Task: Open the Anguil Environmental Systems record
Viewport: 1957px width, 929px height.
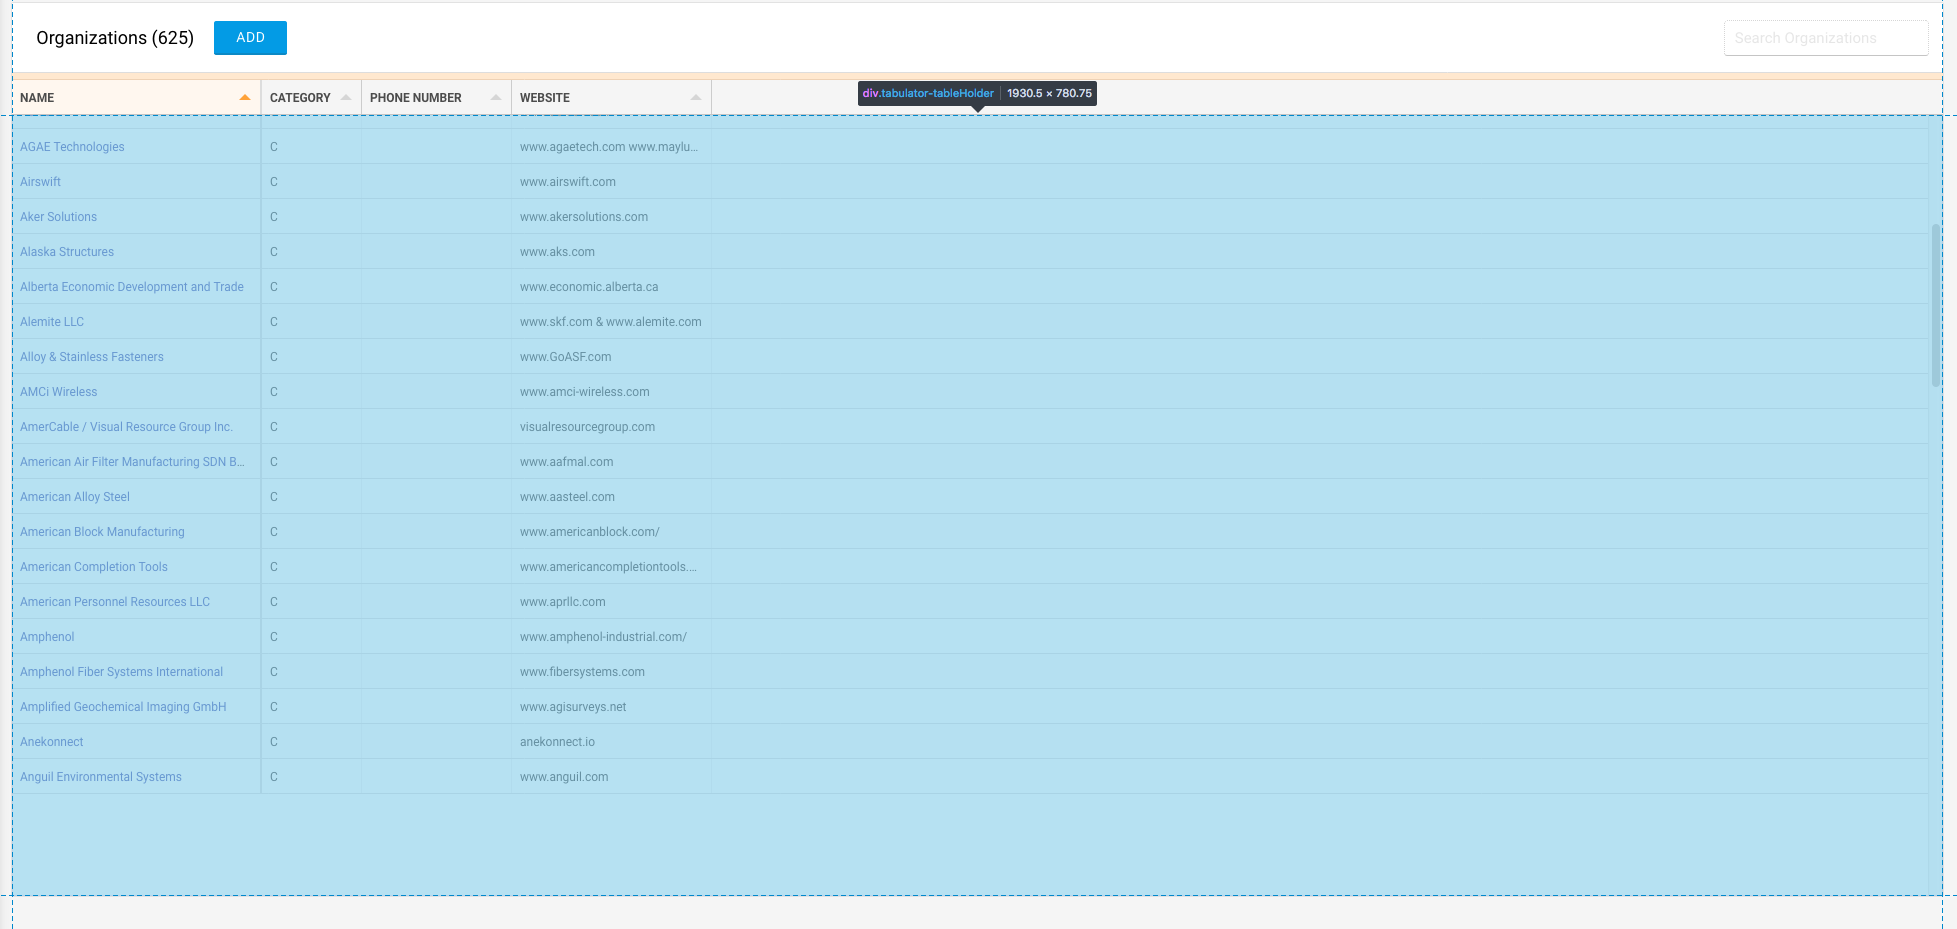Action: (100, 776)
